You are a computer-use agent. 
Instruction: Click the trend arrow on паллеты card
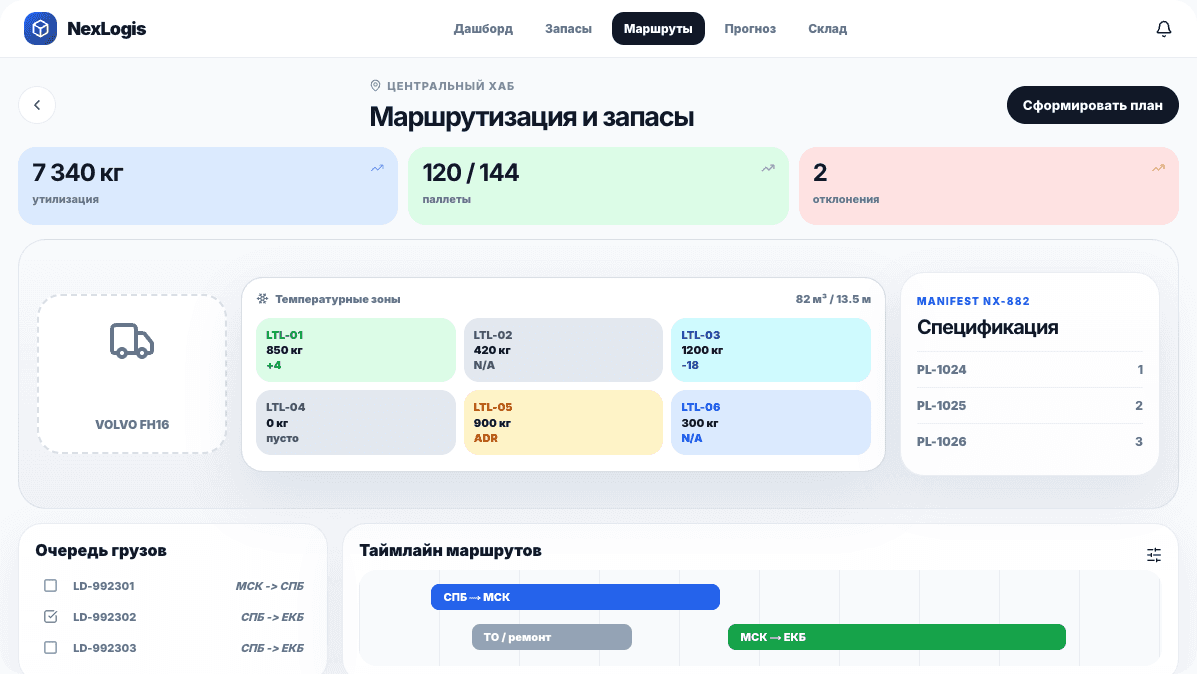point(767,170)
